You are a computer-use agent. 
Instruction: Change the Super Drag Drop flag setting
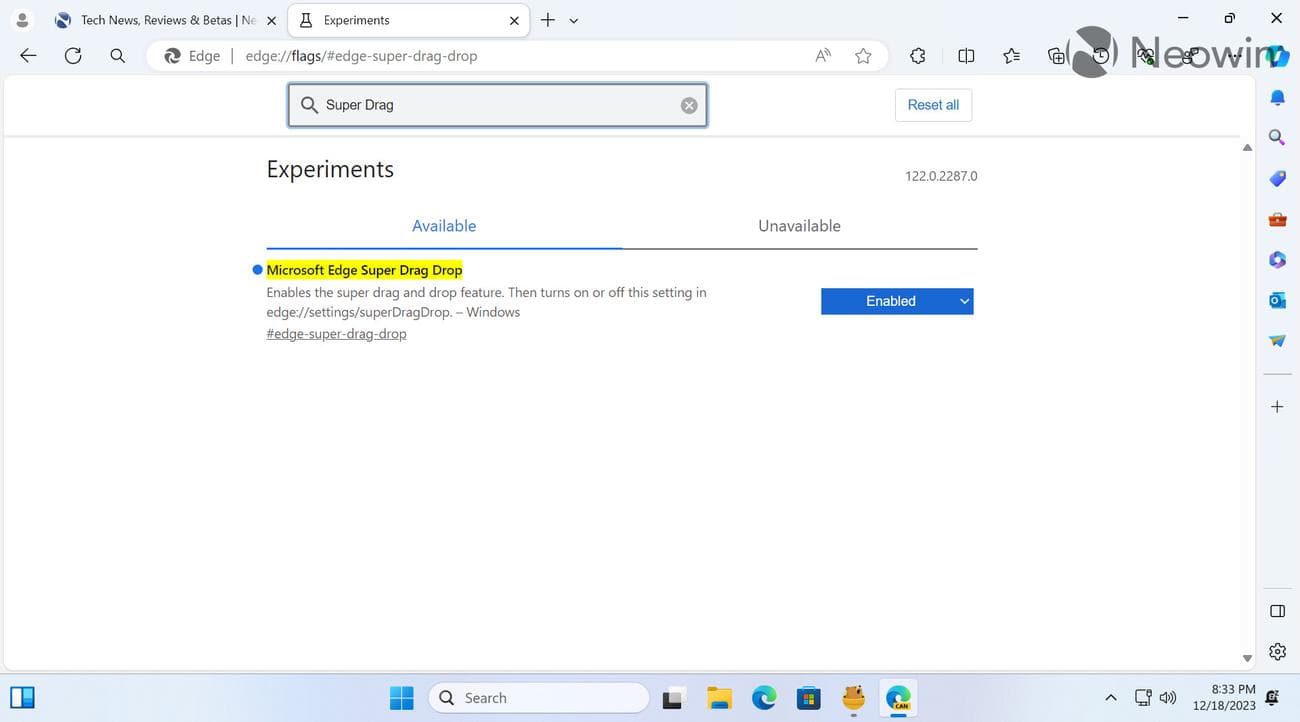click(896, 300)
